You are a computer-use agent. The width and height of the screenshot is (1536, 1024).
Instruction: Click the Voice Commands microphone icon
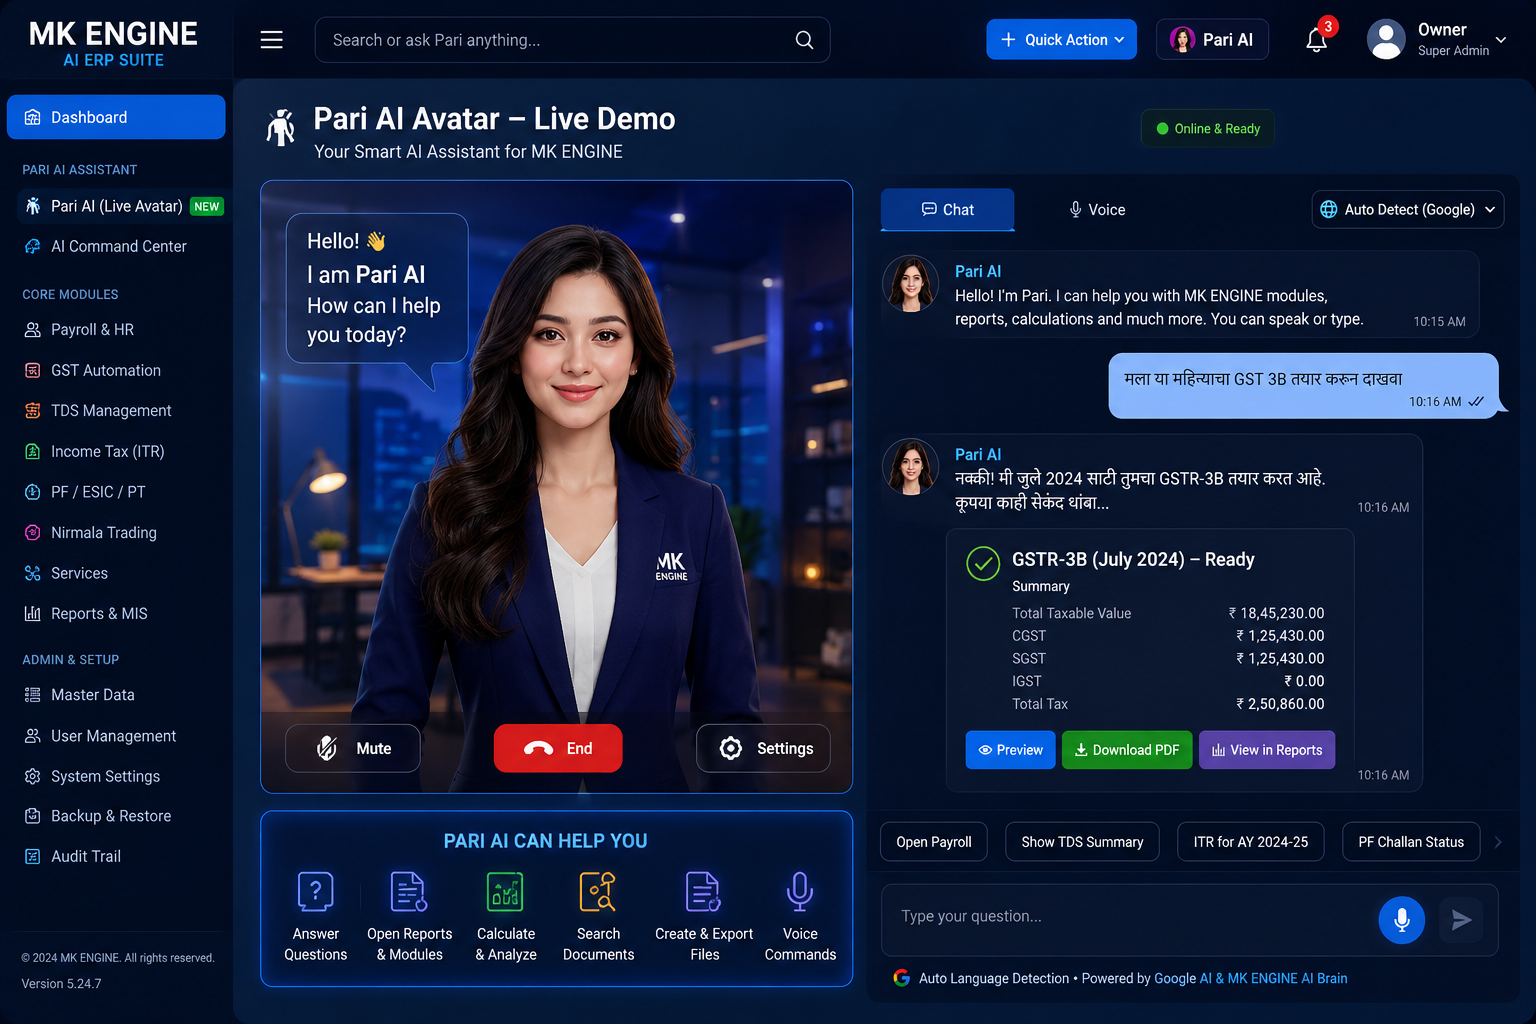(800, 891)
